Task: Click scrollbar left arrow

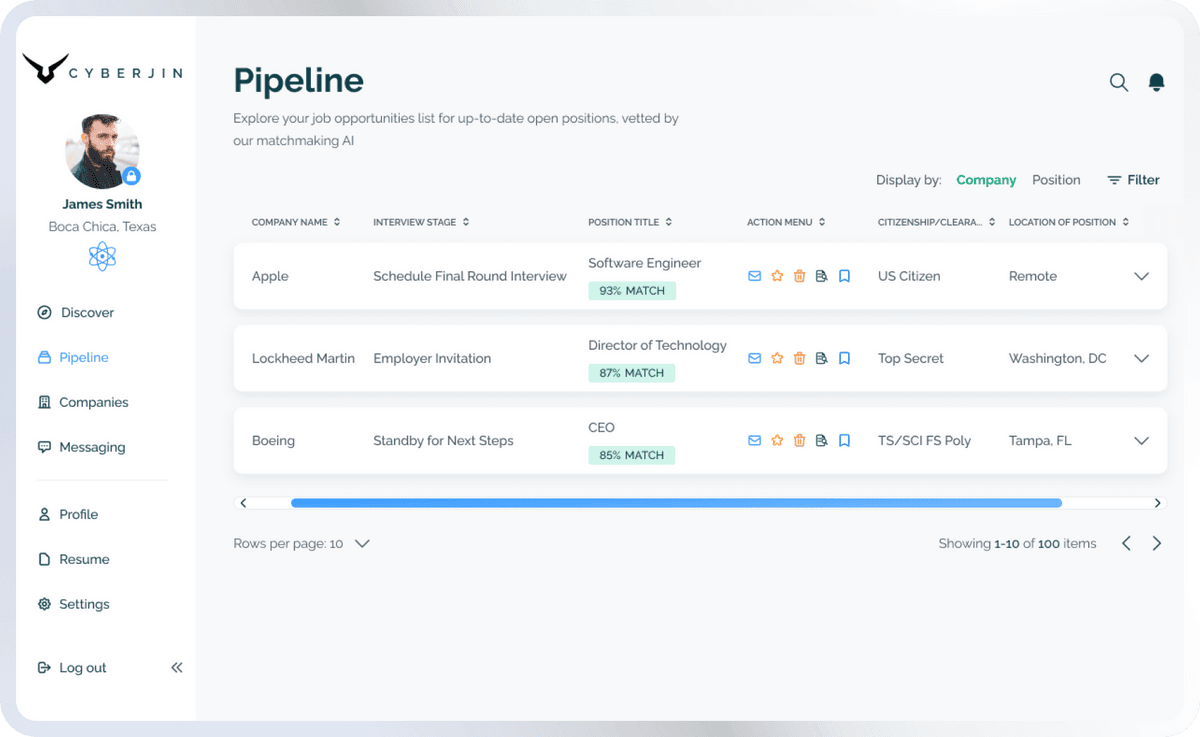Action: pyautogui.click(x=243, y=503)
